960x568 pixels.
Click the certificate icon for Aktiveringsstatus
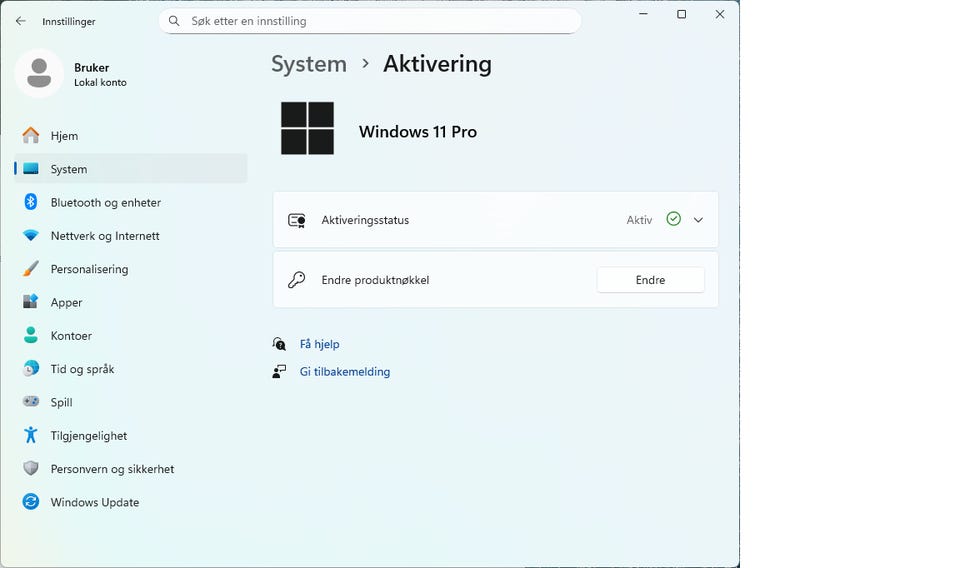(297, 220)
